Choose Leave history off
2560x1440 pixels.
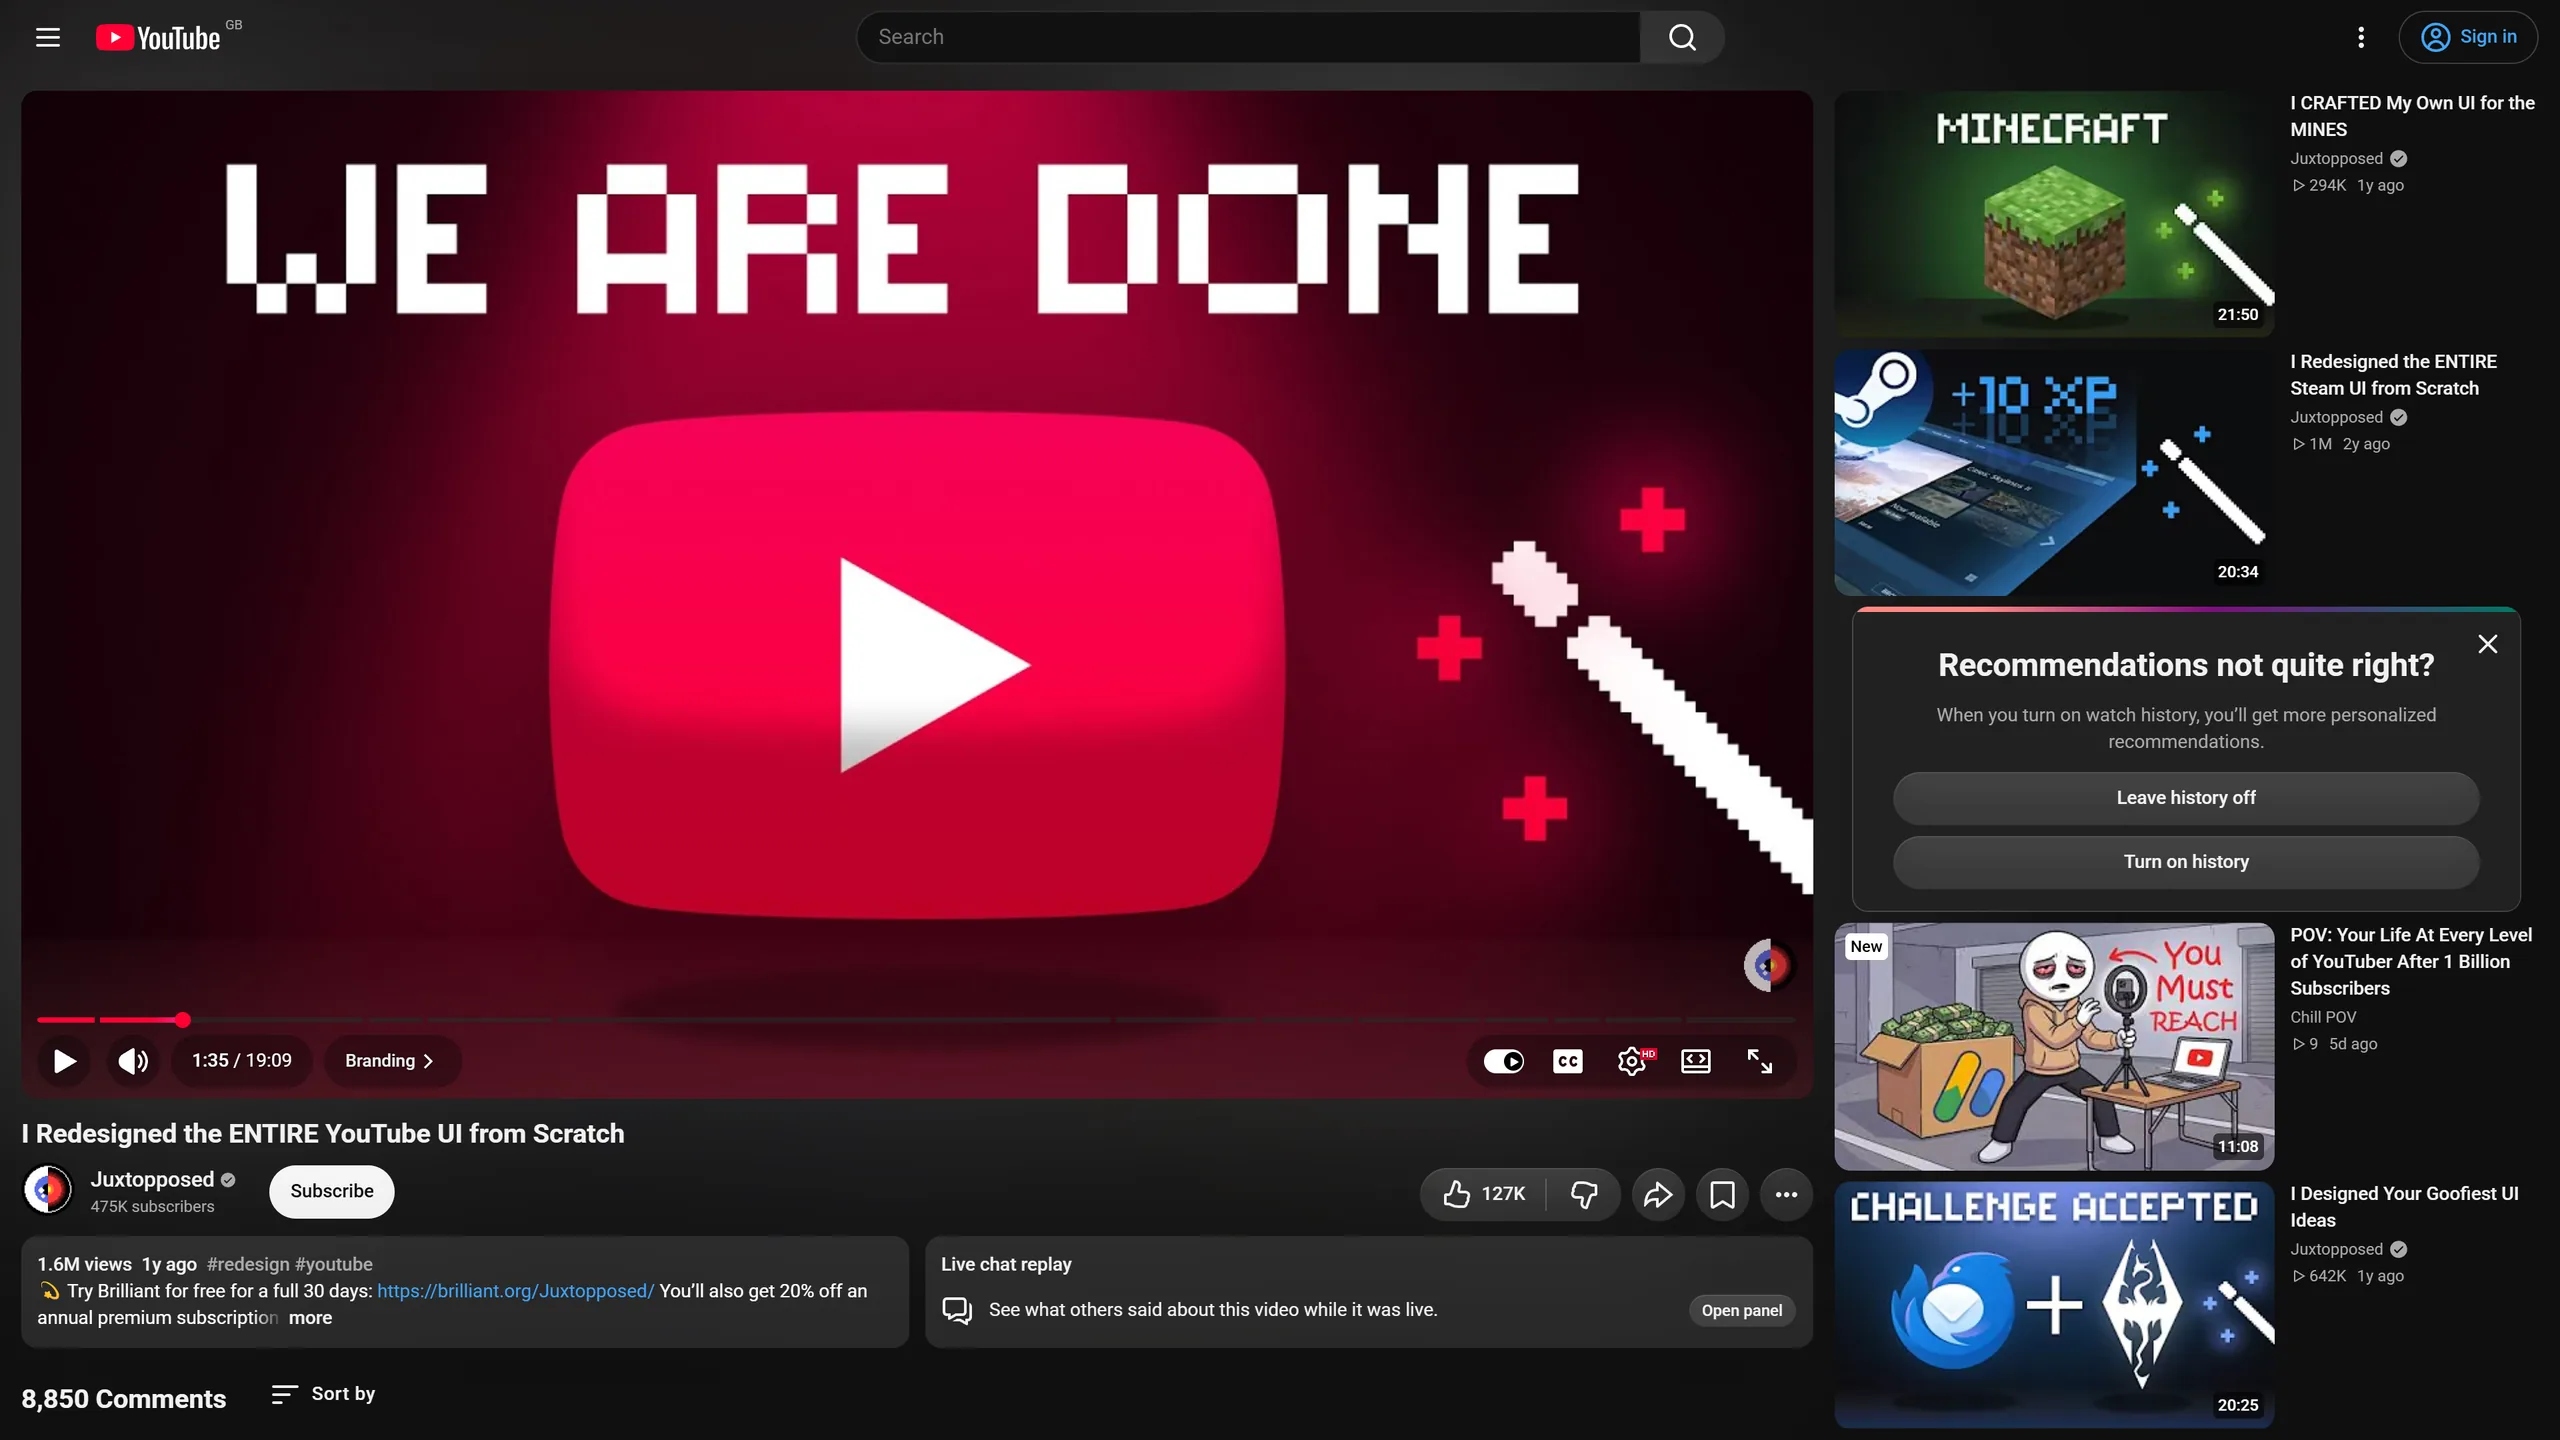tap(2186, 798)
